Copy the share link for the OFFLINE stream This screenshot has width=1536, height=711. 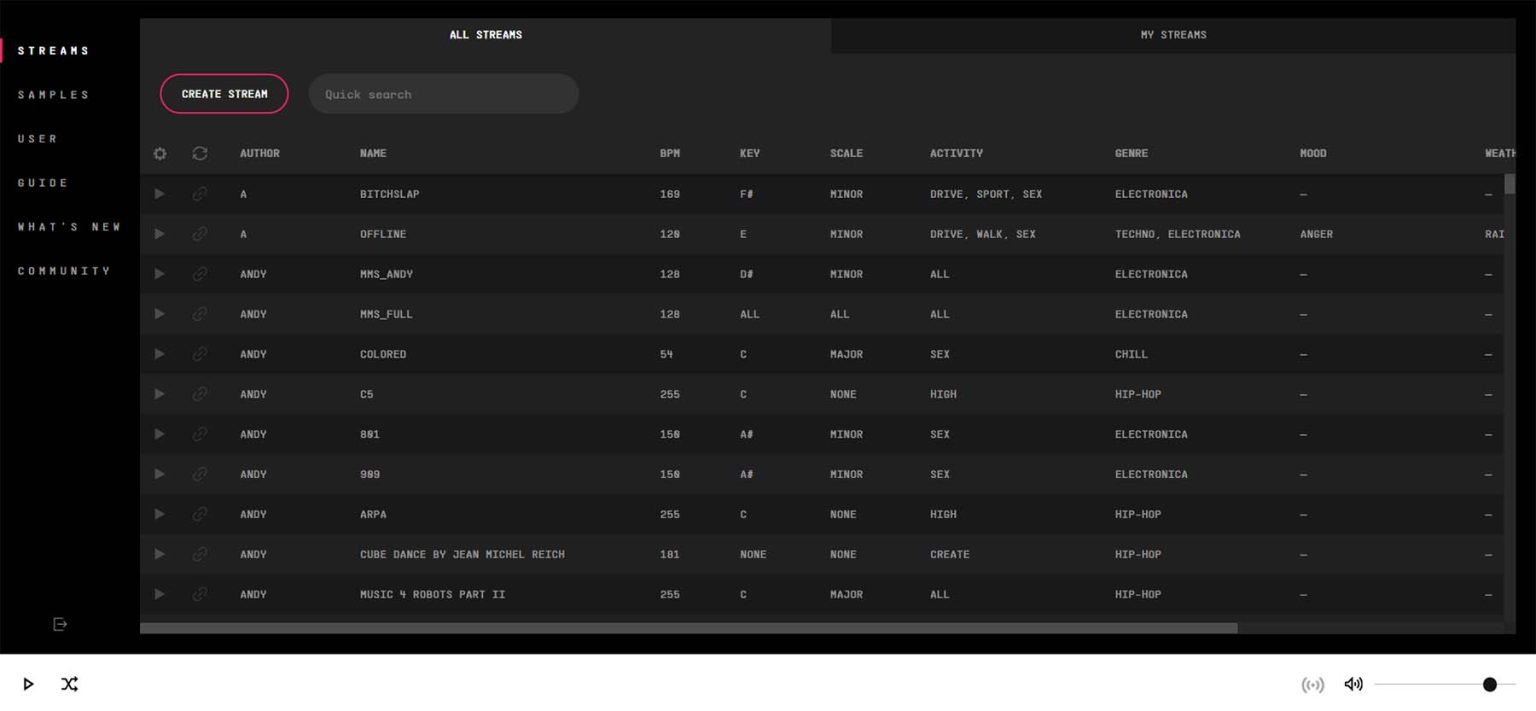(199, 233)
